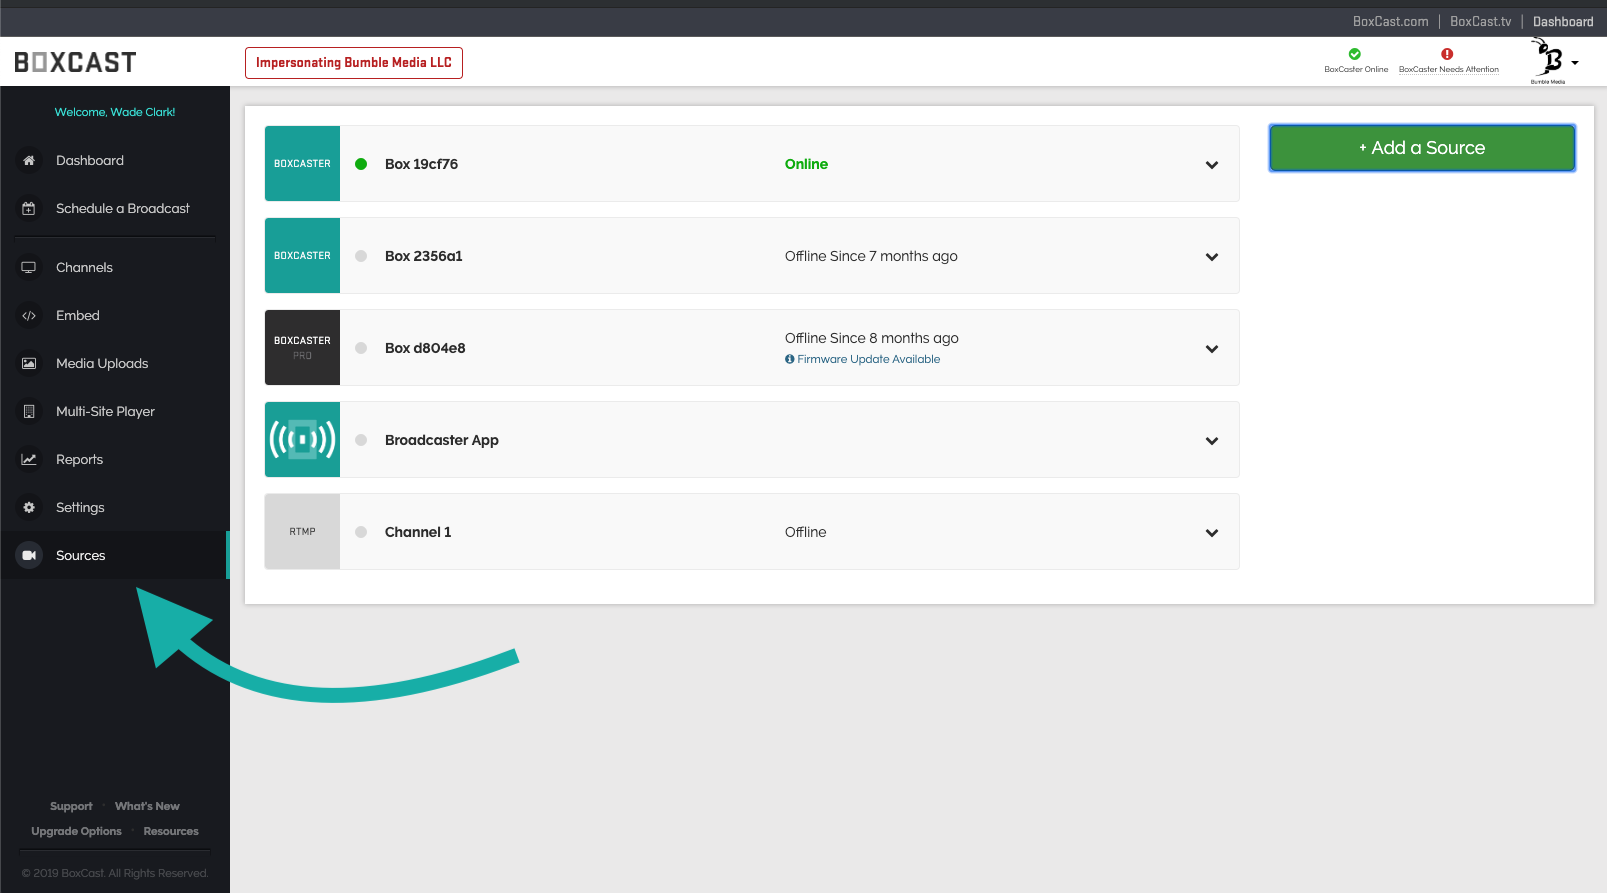This screenshot has width=1607, height=893.
Task: Click the Dashboard home icon in sidebar
Action: [29, 160]
